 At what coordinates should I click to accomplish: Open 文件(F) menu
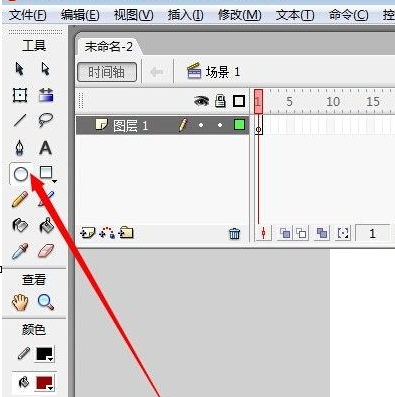pyautogui.click(x=27, y=15)
